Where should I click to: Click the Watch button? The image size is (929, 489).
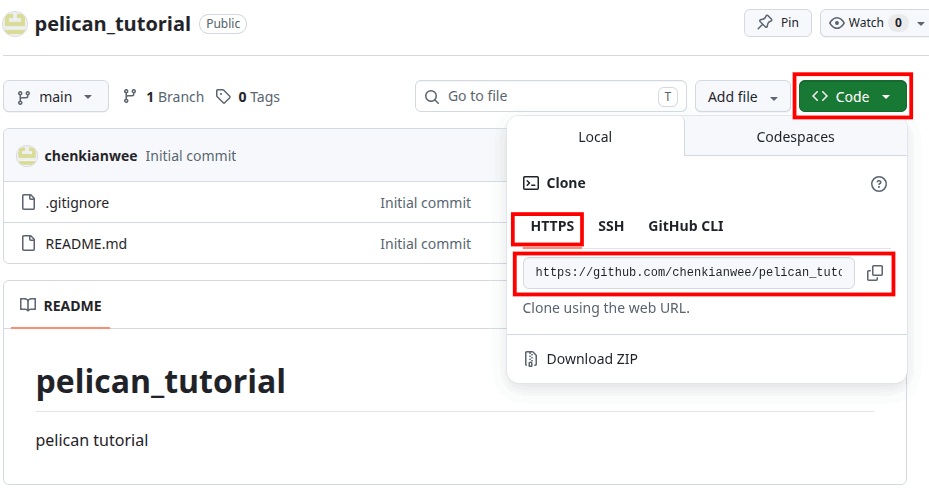864,23
